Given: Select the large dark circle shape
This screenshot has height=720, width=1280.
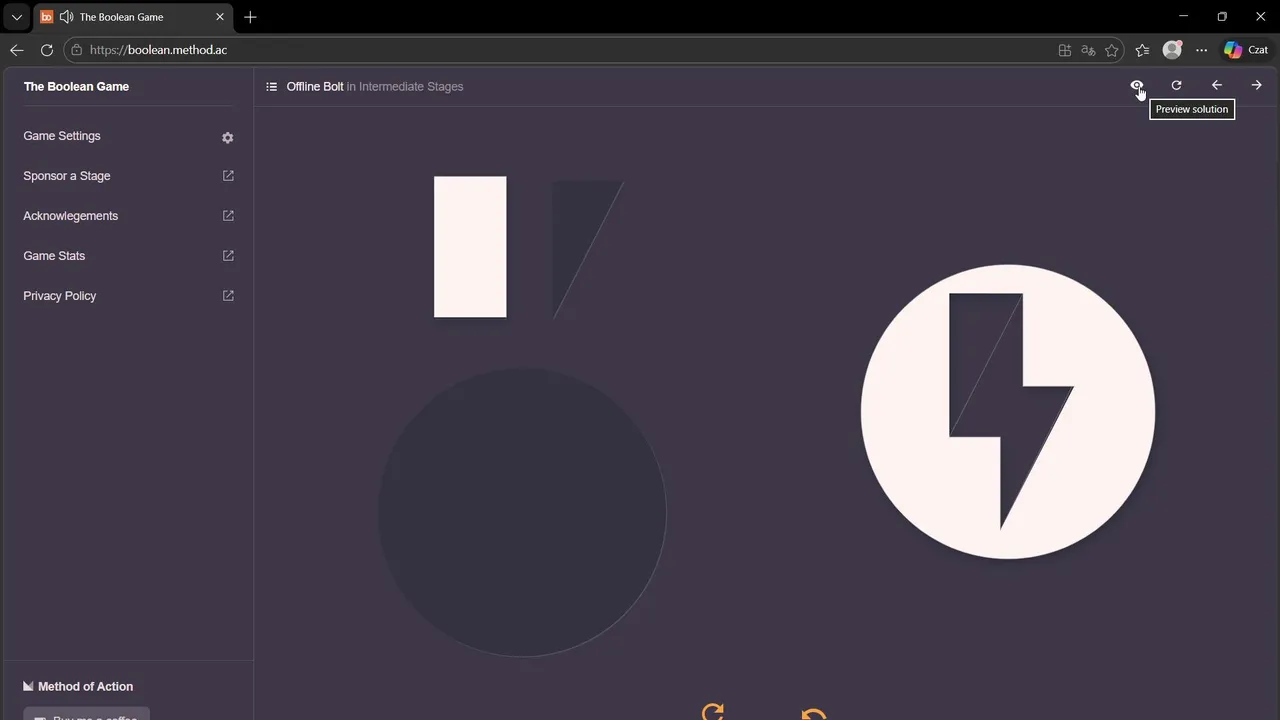Looking at the screenshot, I should (522, 513).
